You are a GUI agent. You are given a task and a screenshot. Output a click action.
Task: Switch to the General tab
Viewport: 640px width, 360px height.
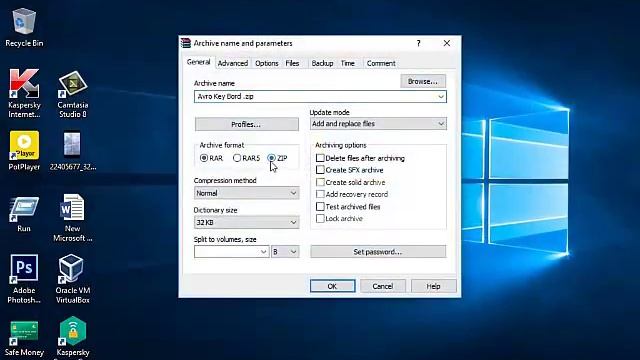[198, 62]
